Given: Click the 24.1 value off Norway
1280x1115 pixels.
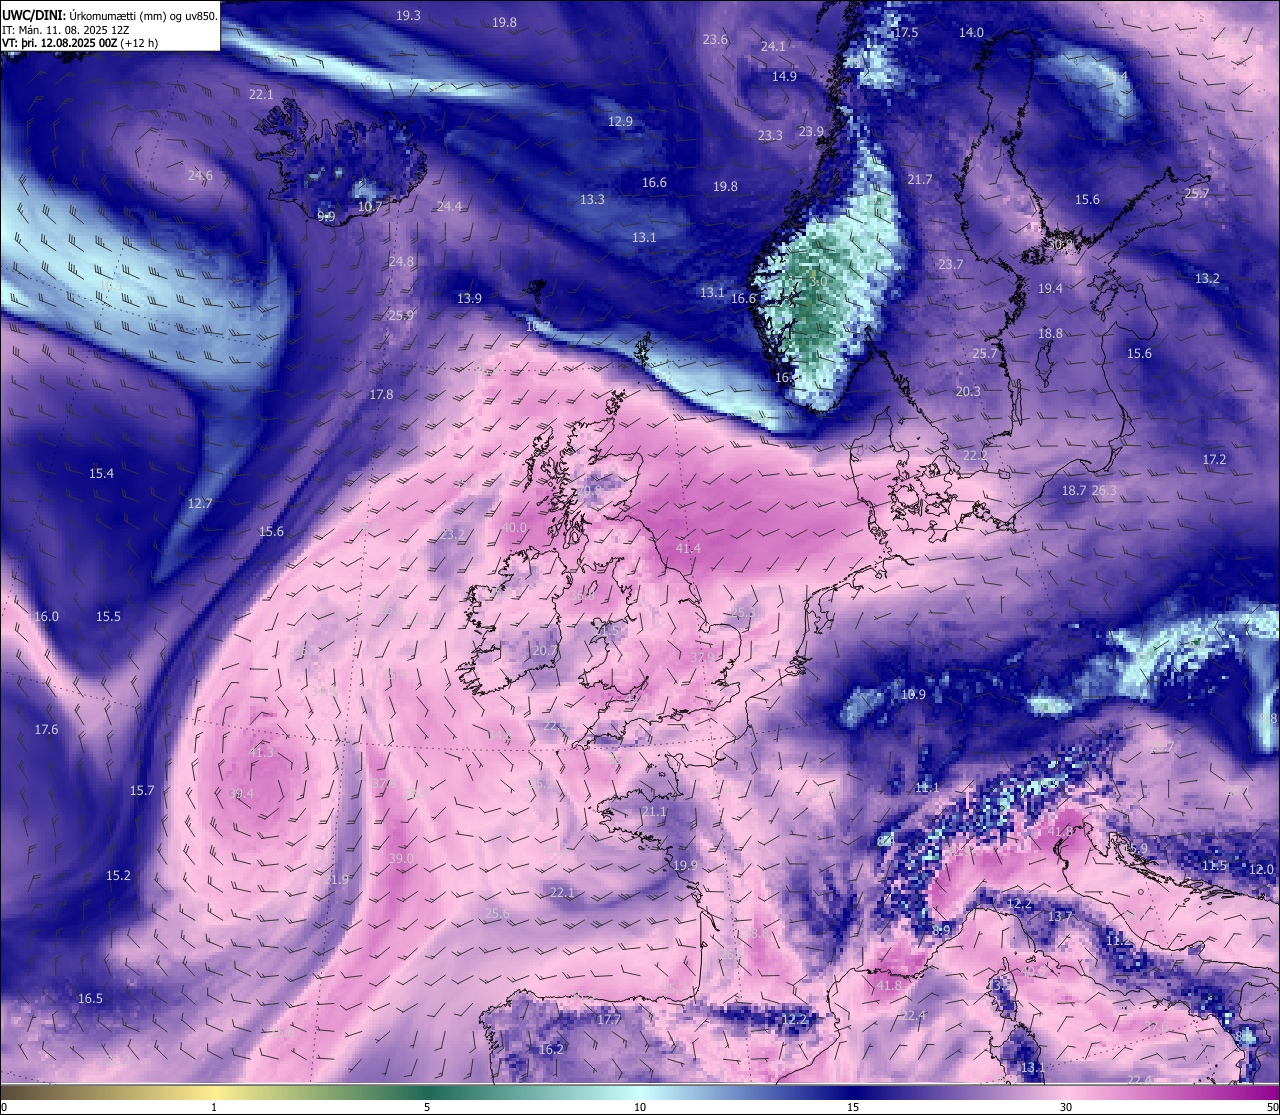Looking at the screenshot, I should tap(773, 46).
